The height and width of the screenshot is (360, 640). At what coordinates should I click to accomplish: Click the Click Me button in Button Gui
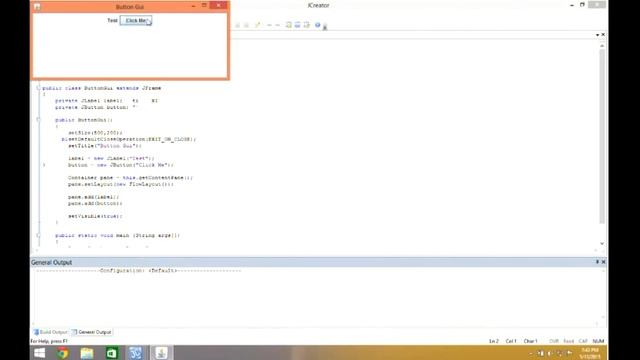coord(136,20)
